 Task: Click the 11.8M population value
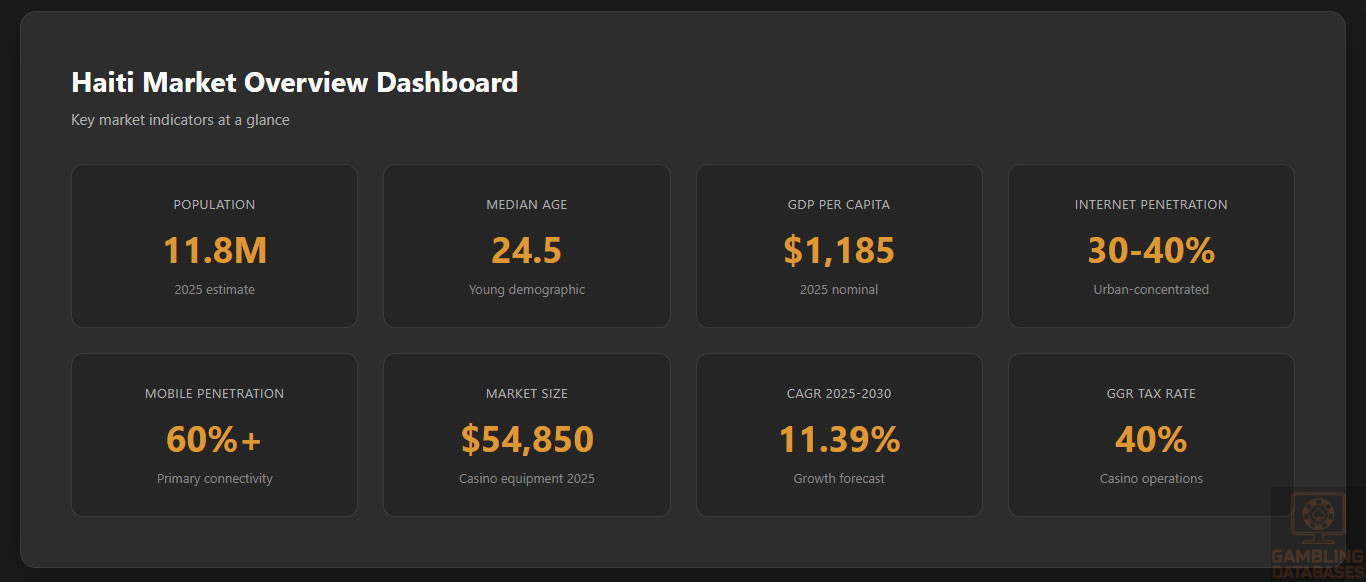215,250
